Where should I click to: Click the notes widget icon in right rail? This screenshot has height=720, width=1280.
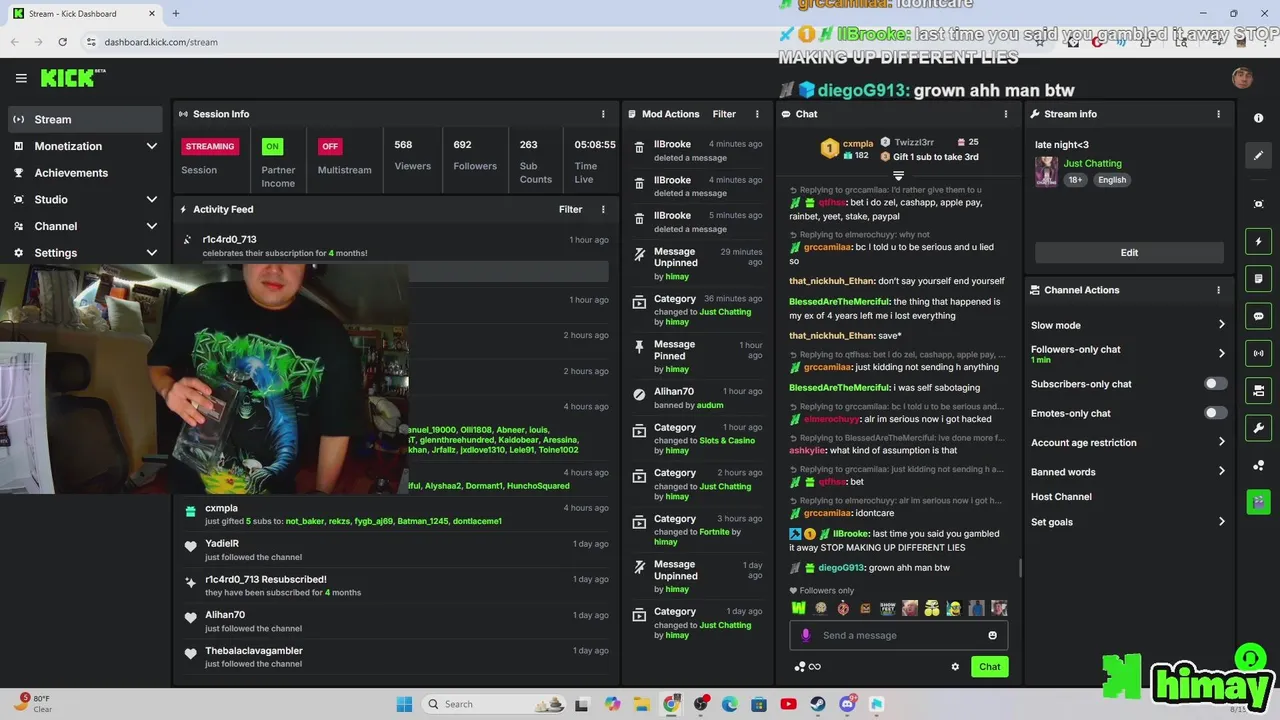1258,279
